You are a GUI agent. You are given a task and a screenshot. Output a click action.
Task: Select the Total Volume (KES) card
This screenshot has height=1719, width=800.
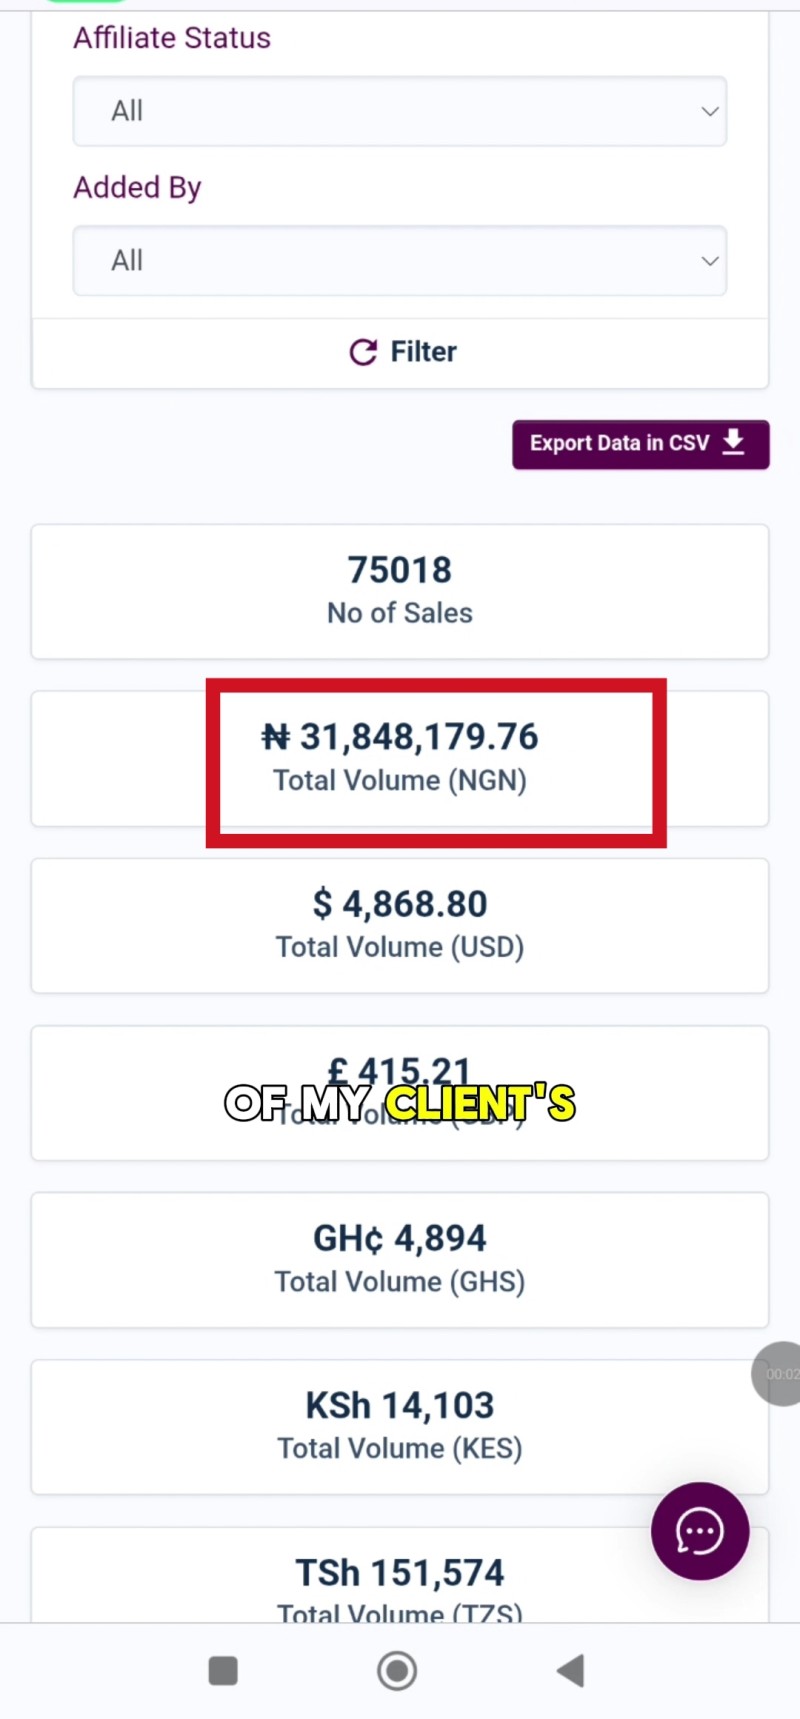point(400,1427)
